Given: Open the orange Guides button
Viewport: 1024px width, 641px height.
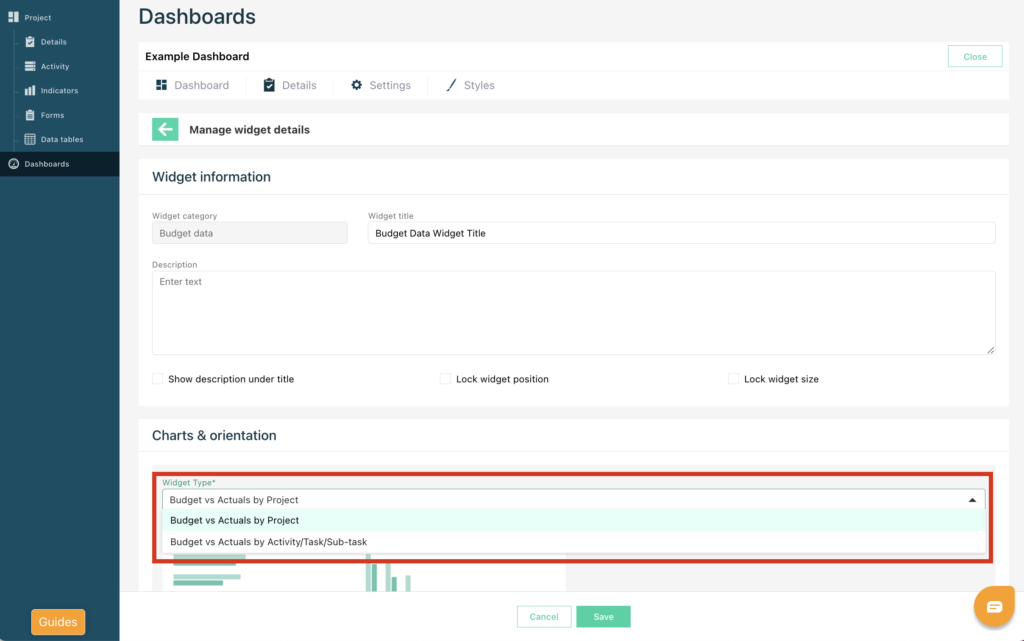Looking at the screenshot, I should [57, 621].
